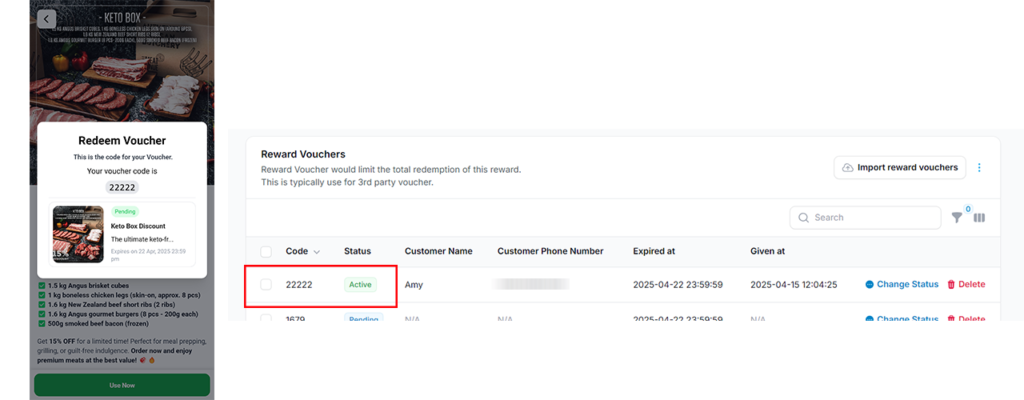The width and height of the screenshot is (1024, 400).
Task: Tap the Keto Box Discount thumbnail image
Action: pyautogui.click(x=77, y=235)
